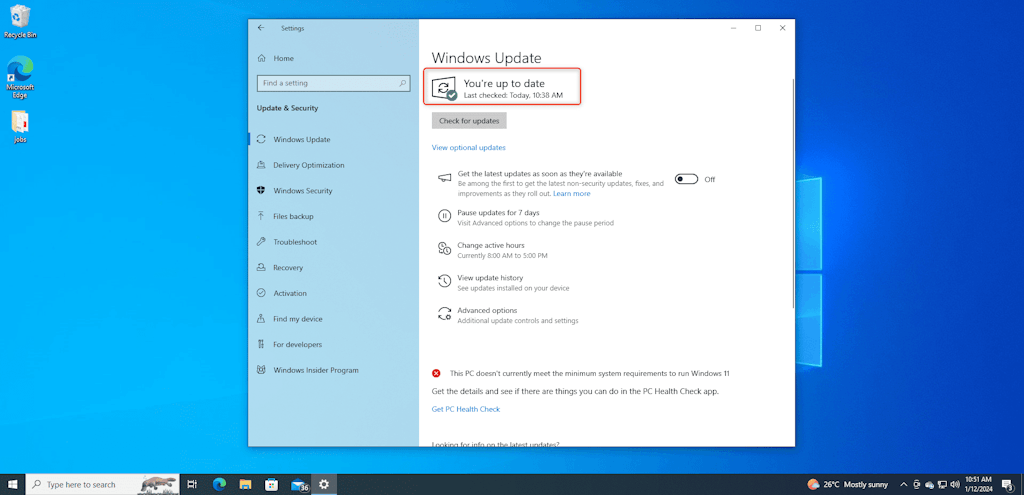Expand hidden system tray icons chevron
This screenshot has width=1024, height=495.
pos(904,485)
